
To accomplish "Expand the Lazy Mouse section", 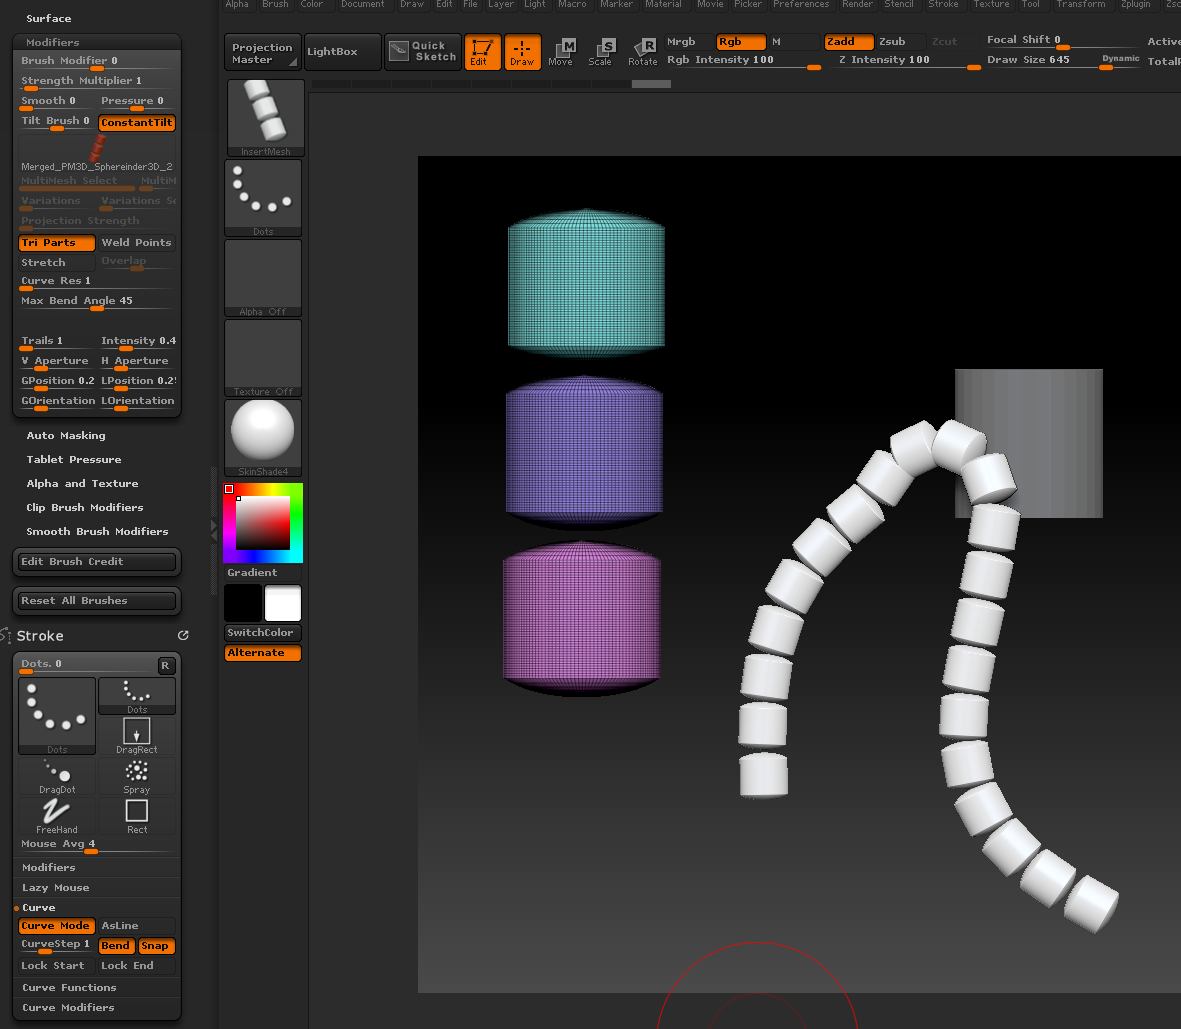I will tap(56, 888).
